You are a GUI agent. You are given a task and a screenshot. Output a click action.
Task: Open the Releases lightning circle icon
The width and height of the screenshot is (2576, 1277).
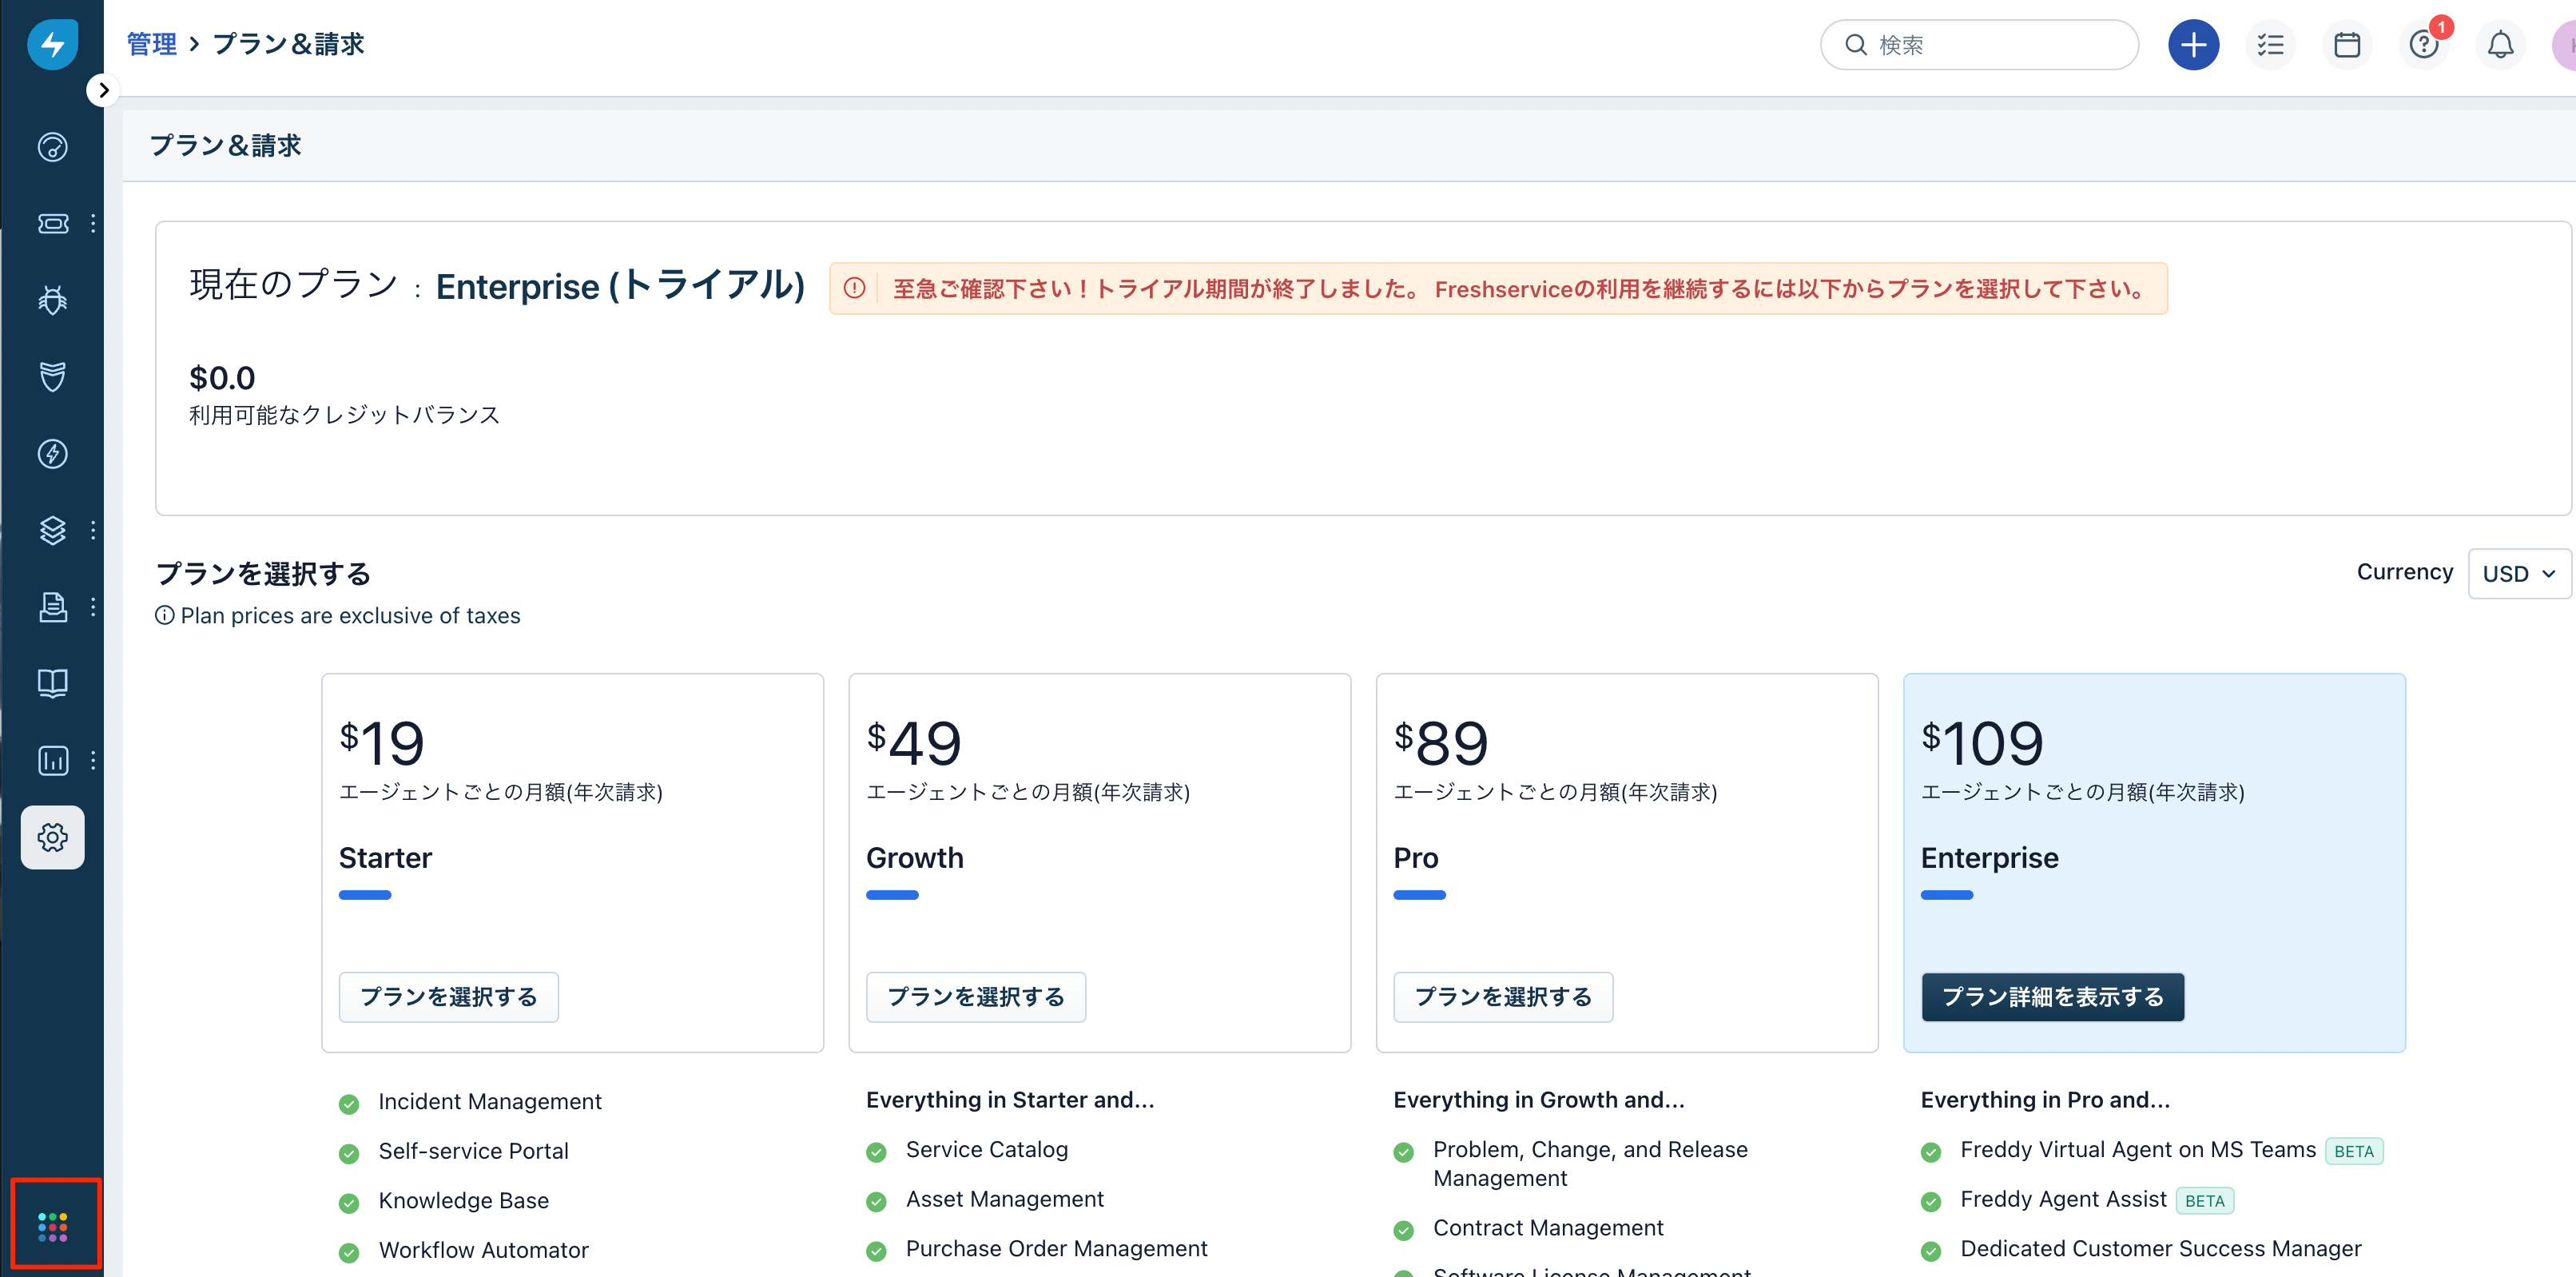pyautogui.click(x=52, y=453)
